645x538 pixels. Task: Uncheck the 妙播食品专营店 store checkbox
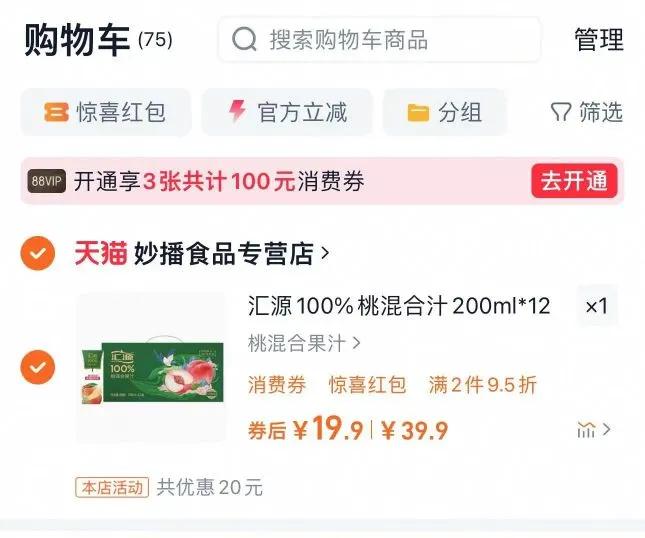(37, 253)
